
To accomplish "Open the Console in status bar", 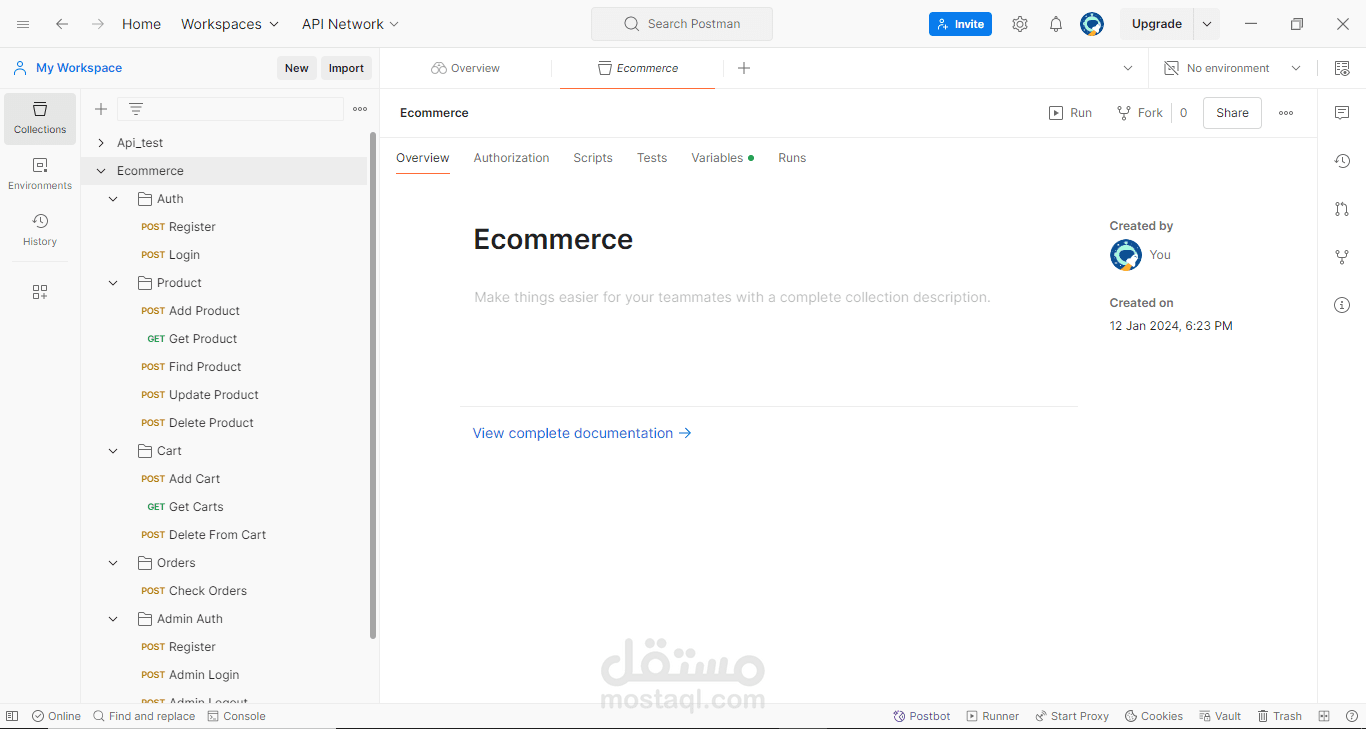I will pyautogui.click(x=237, y=716).
